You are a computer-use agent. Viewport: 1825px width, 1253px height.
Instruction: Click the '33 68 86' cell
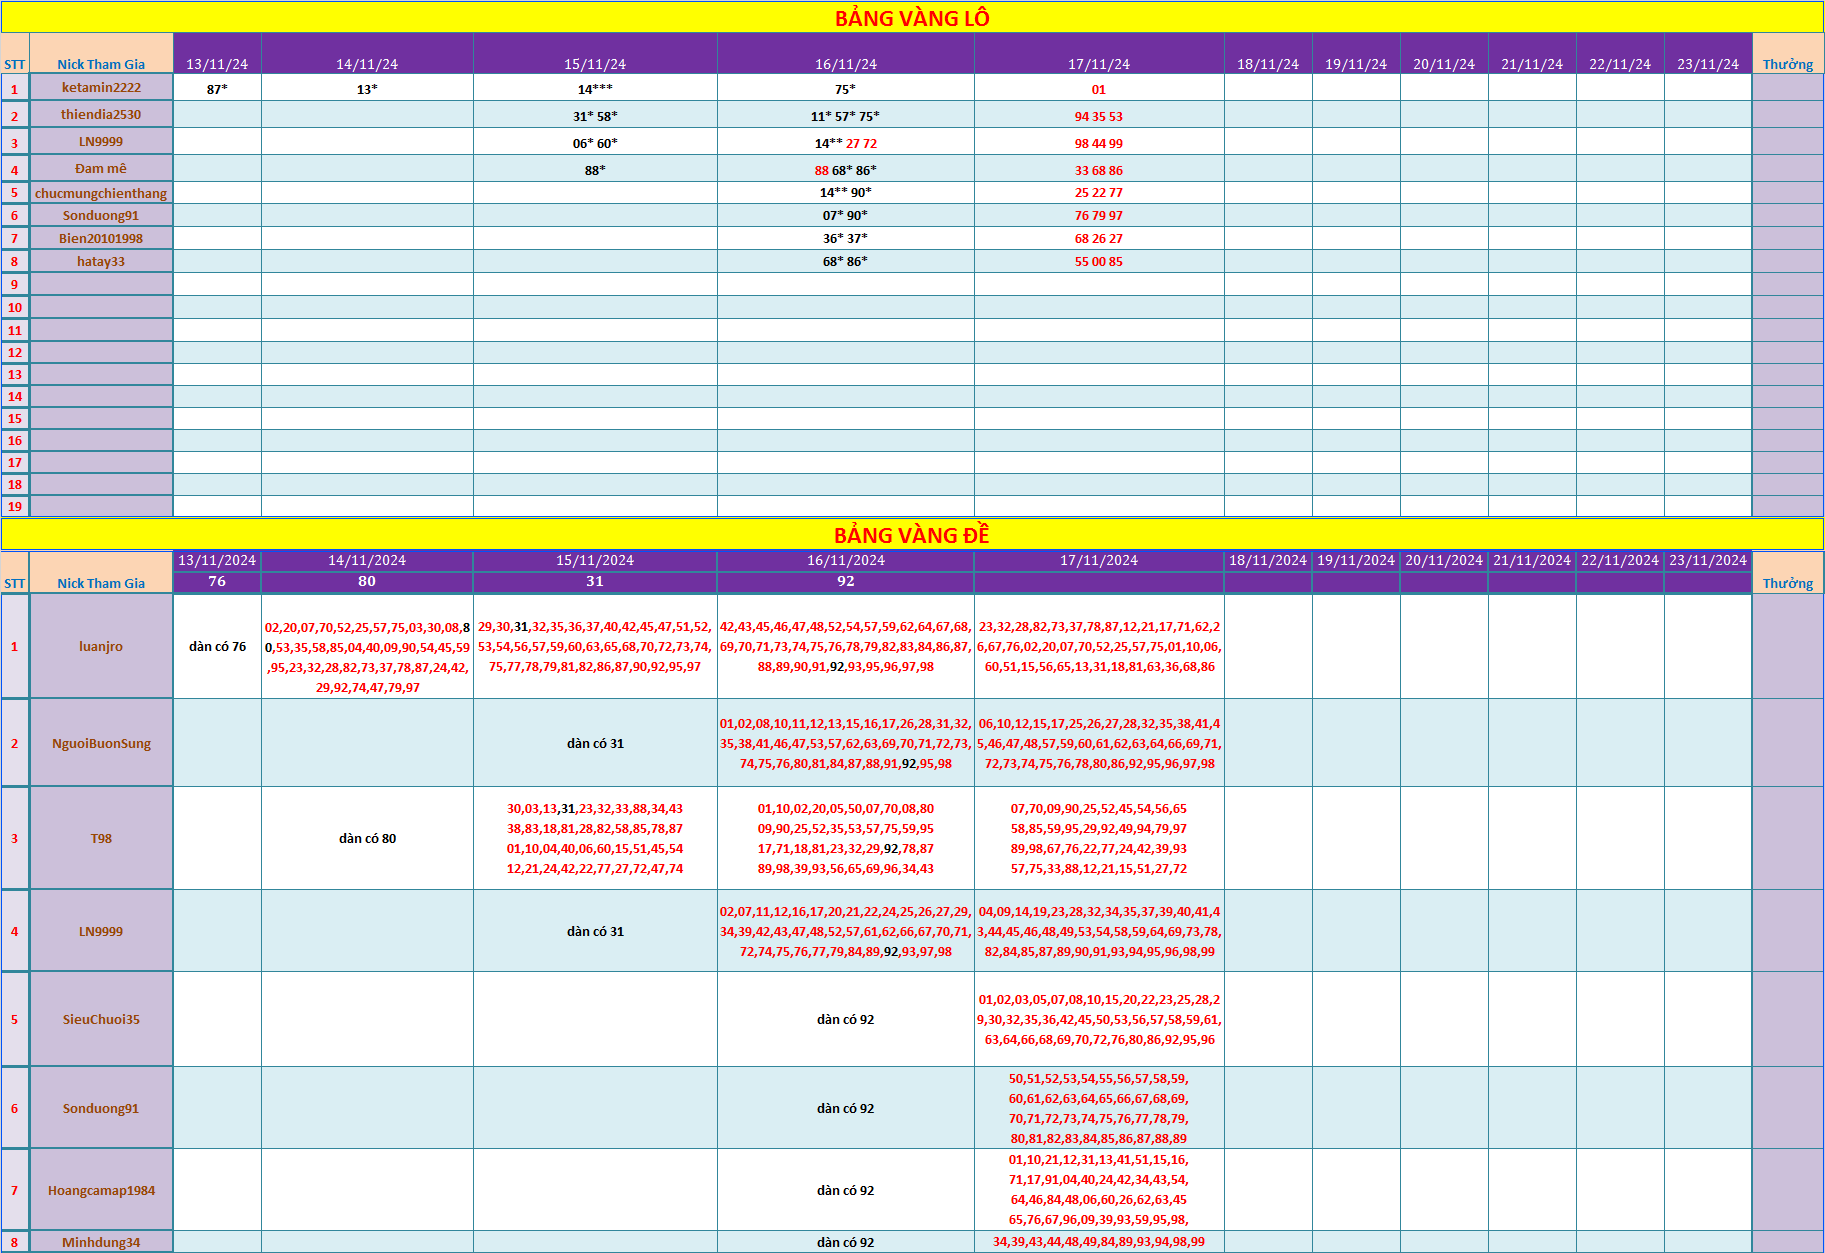coord(1099,169)
